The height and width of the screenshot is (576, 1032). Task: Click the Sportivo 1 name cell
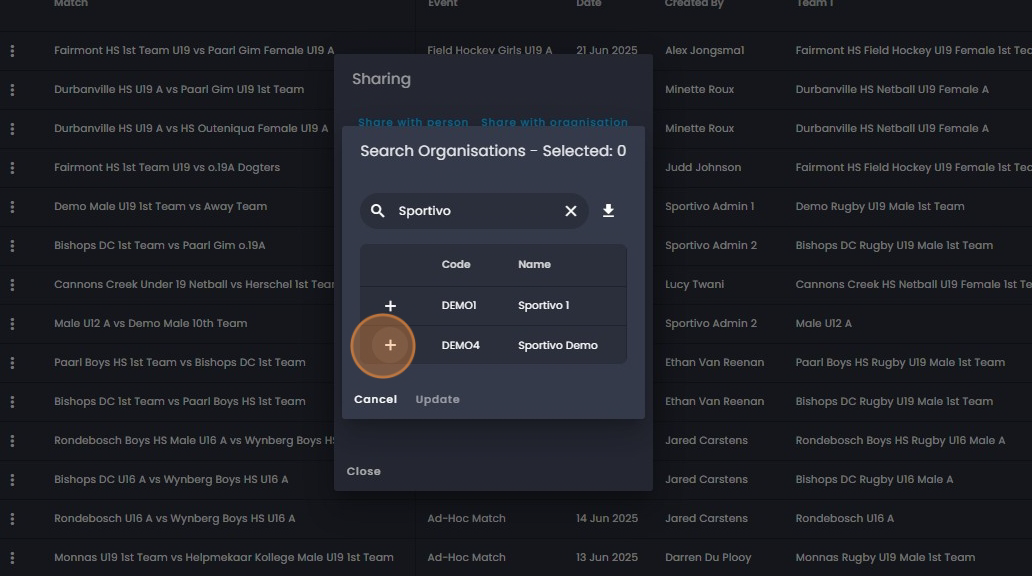coord(544,305)
